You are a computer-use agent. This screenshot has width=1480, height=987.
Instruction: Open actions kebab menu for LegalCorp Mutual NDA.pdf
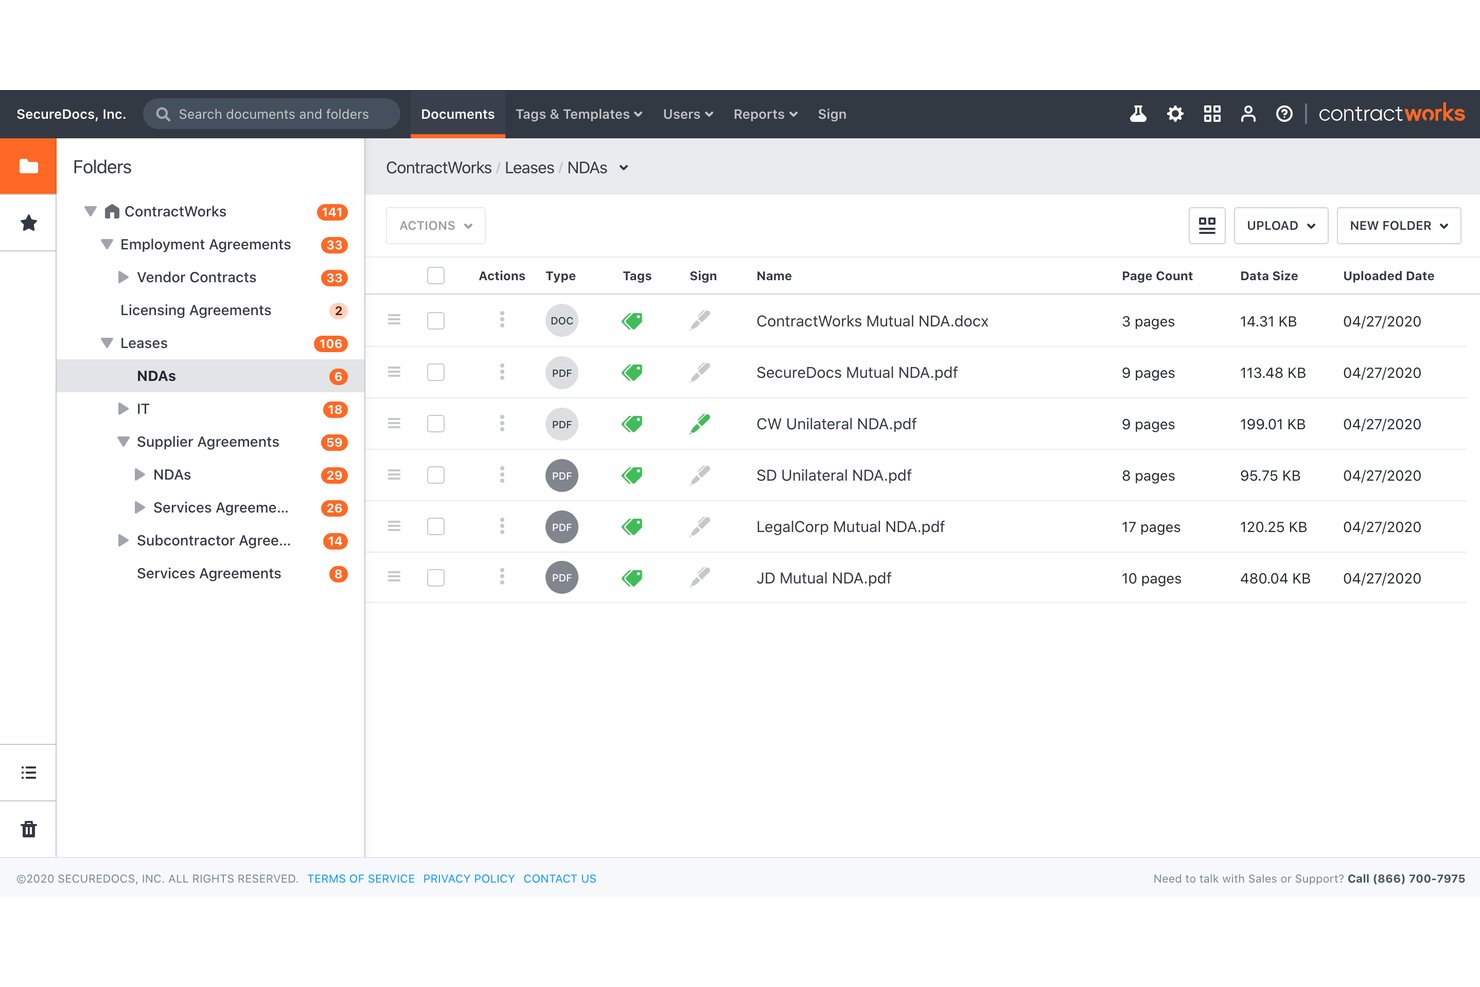point(502,526)
